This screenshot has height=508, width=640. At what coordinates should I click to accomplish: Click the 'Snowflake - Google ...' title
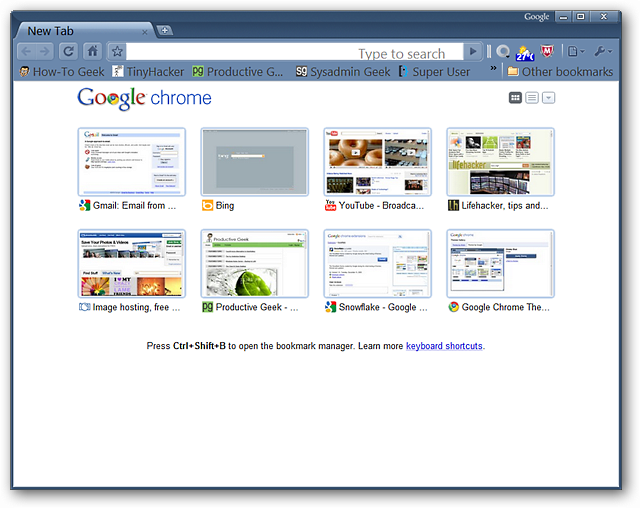[383, 307]
